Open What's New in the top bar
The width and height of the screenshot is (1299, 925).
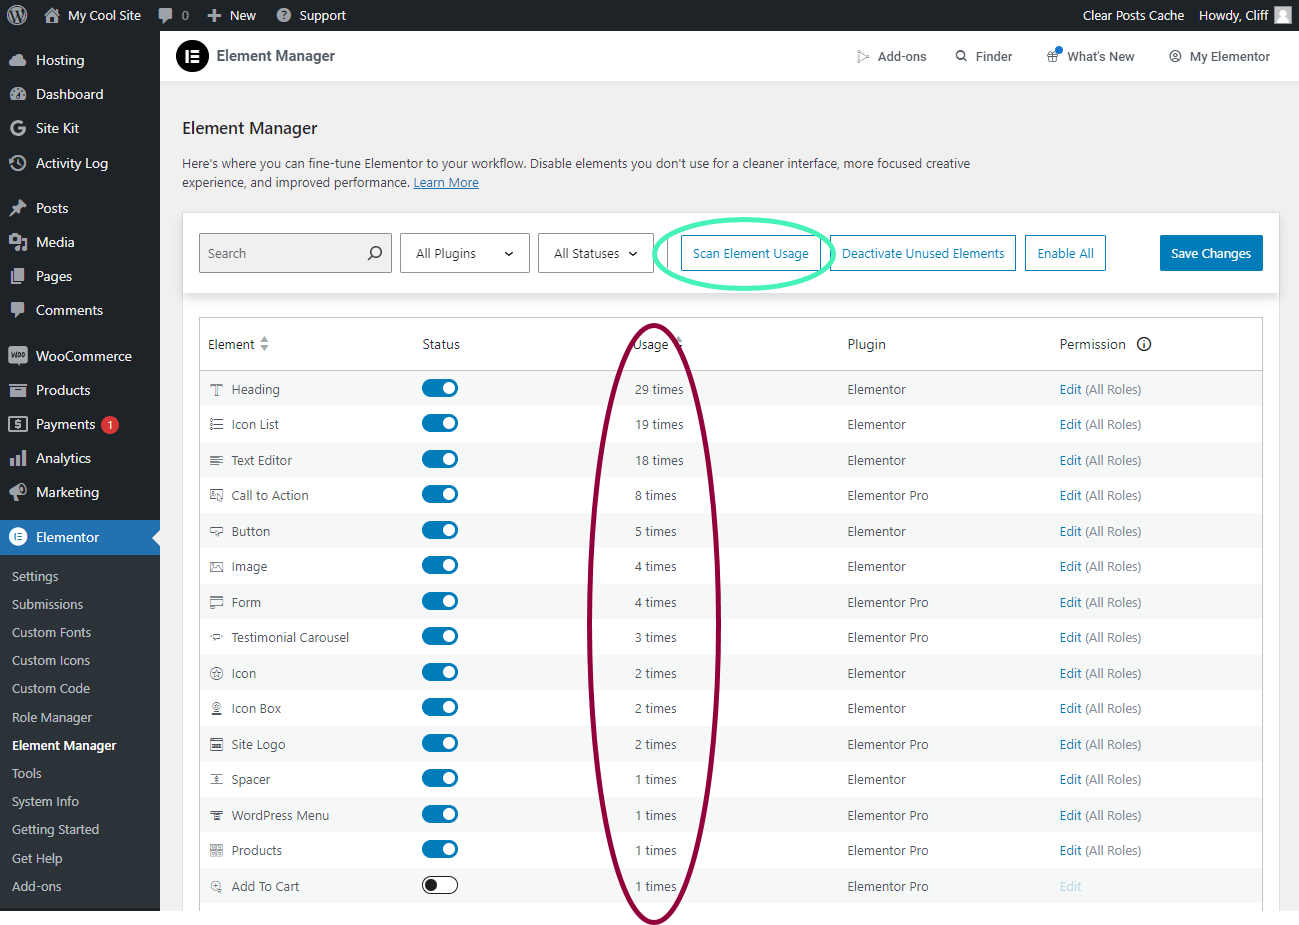[1090, 56]
